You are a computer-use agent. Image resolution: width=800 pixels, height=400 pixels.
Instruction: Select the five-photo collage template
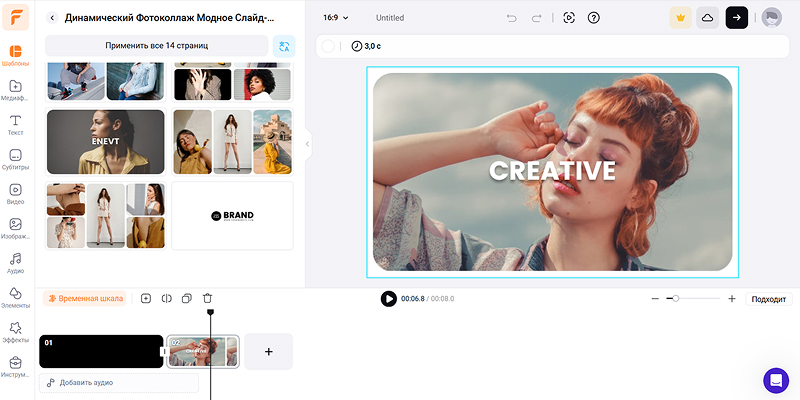(x=106, y=215)
